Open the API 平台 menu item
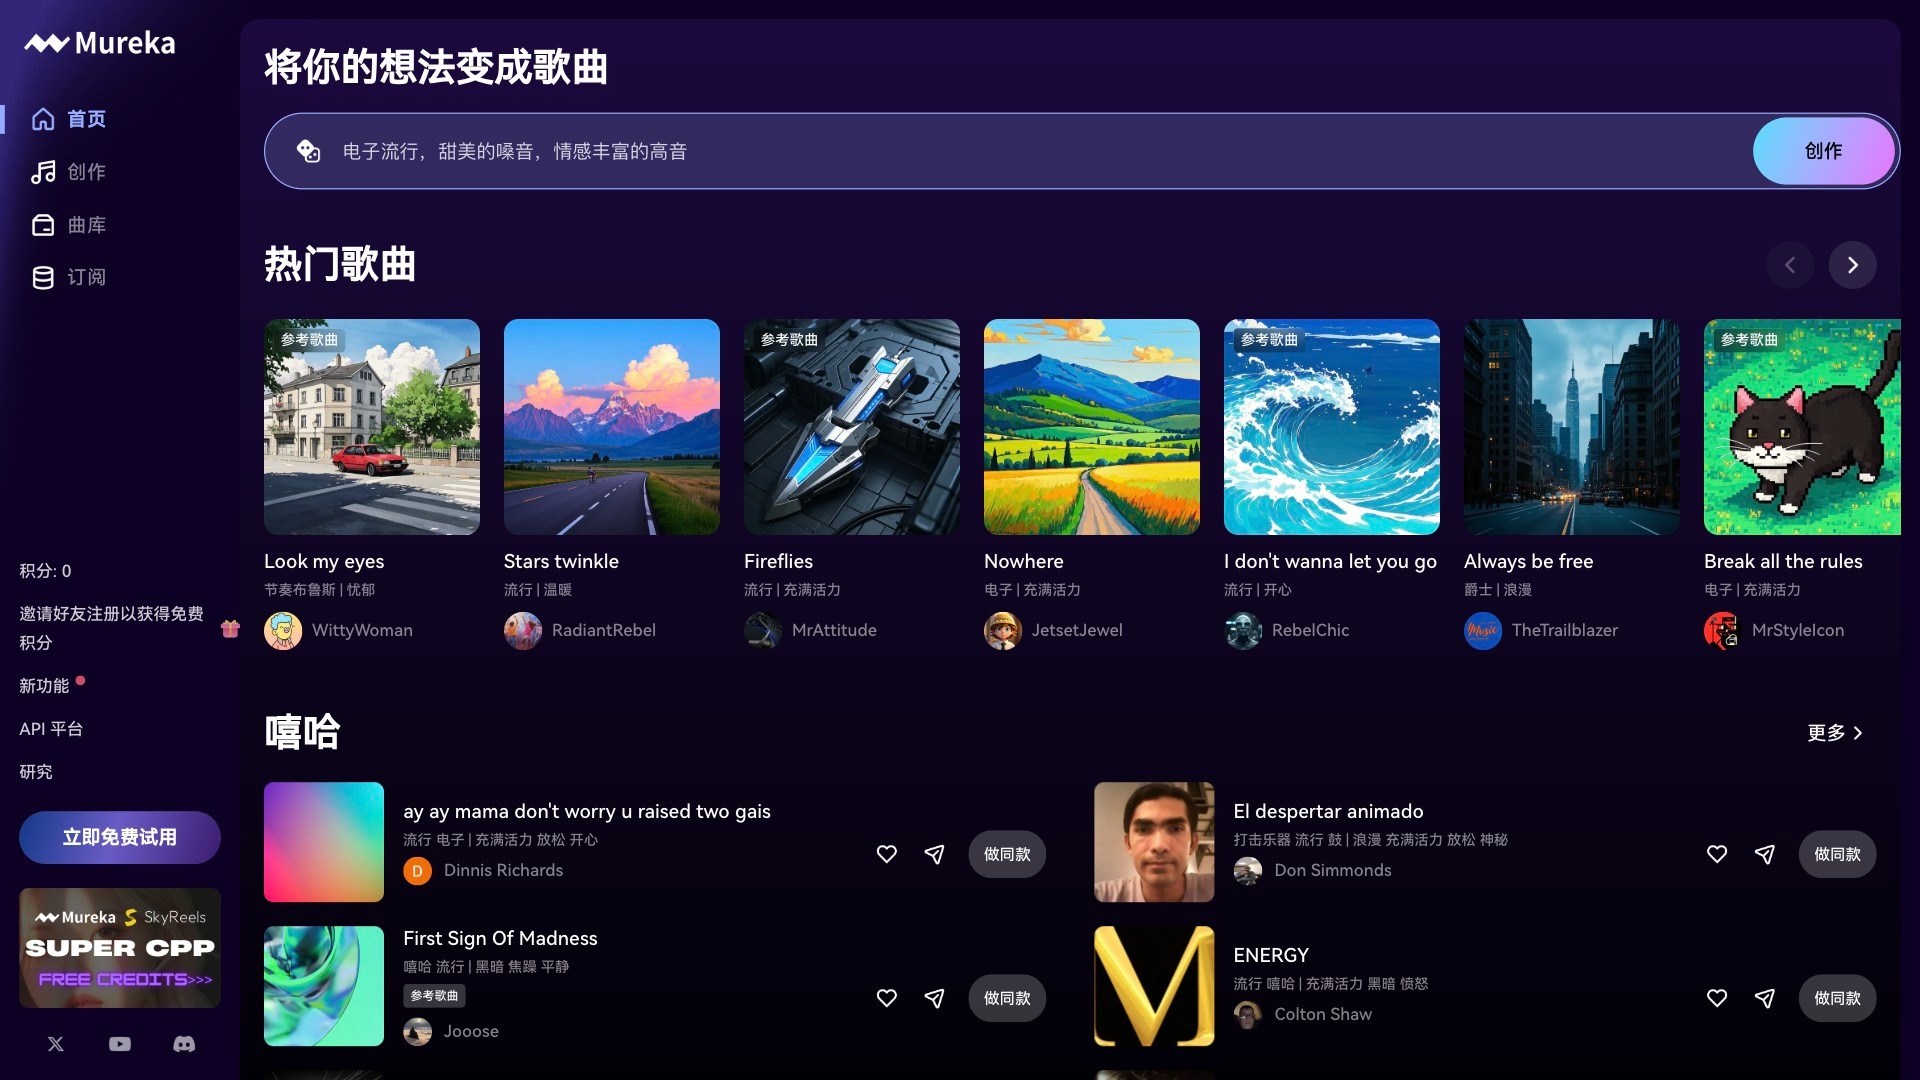Image resolution: width=1920 pixels, height=1080 pixels. [51, 728]
